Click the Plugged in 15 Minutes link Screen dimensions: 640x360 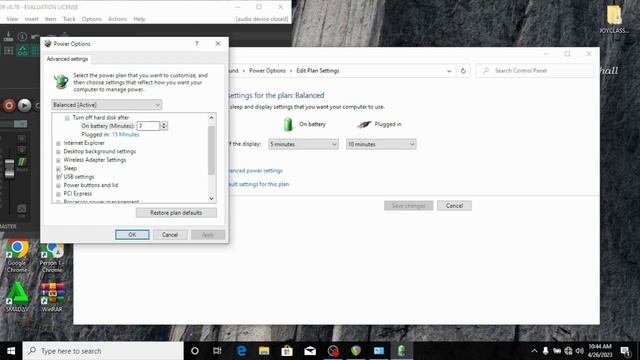pos(125,135)
